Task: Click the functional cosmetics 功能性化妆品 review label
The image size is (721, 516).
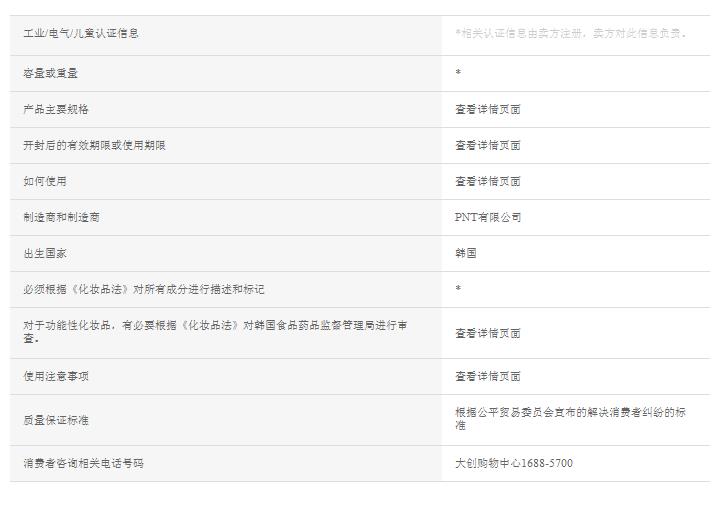Action: click(x=215, y=331)
